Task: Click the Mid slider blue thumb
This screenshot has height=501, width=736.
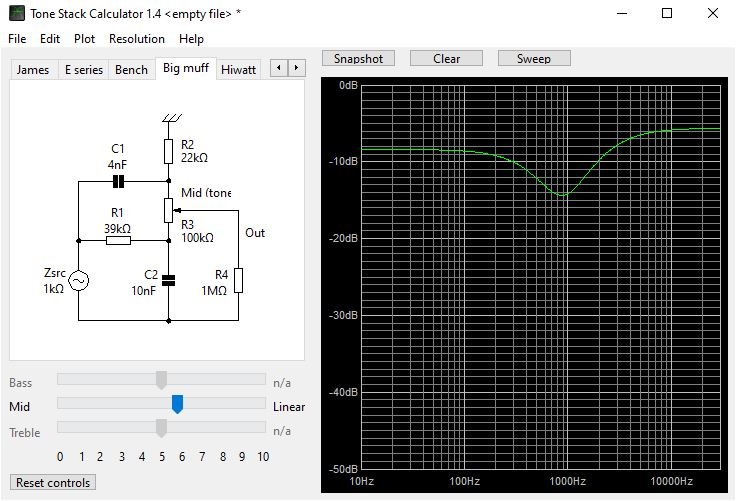Action: [x=177, y=404]
